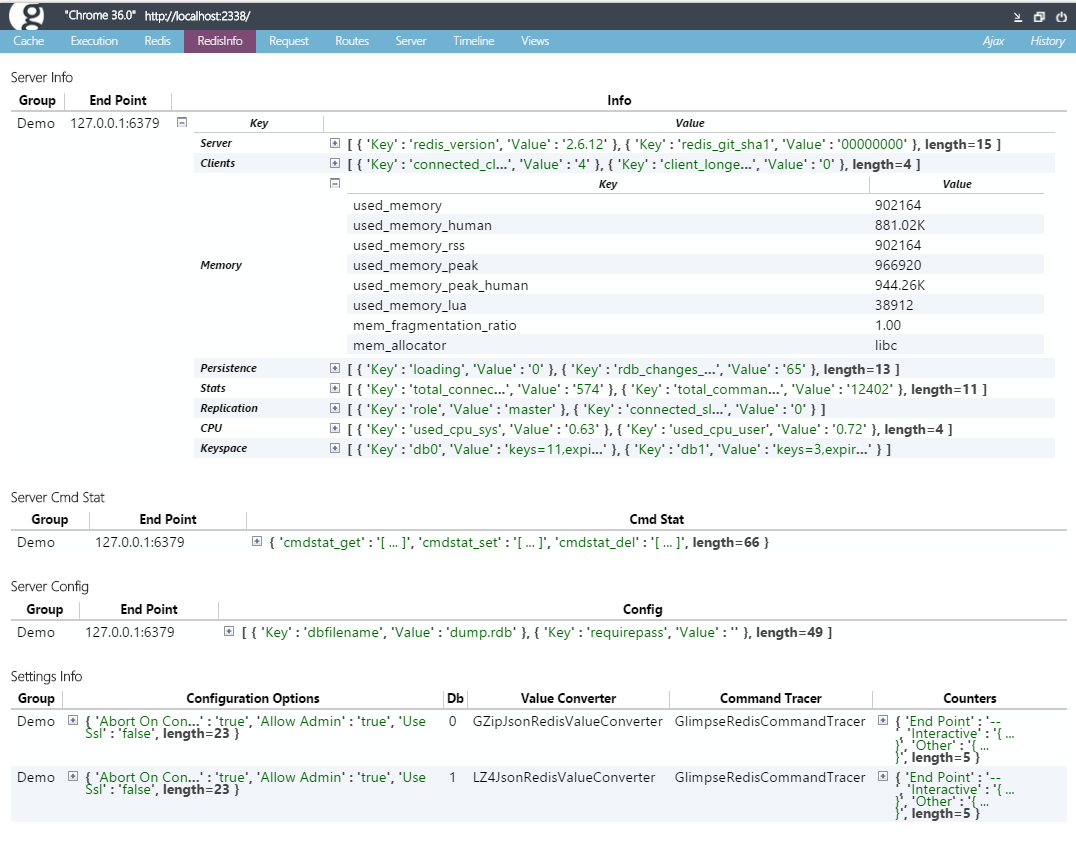The height and width of the screenshot is (846, 1076).
Task: Expand Counters for GZipJsonRedisValueConverter row
Action: point(883,720)
